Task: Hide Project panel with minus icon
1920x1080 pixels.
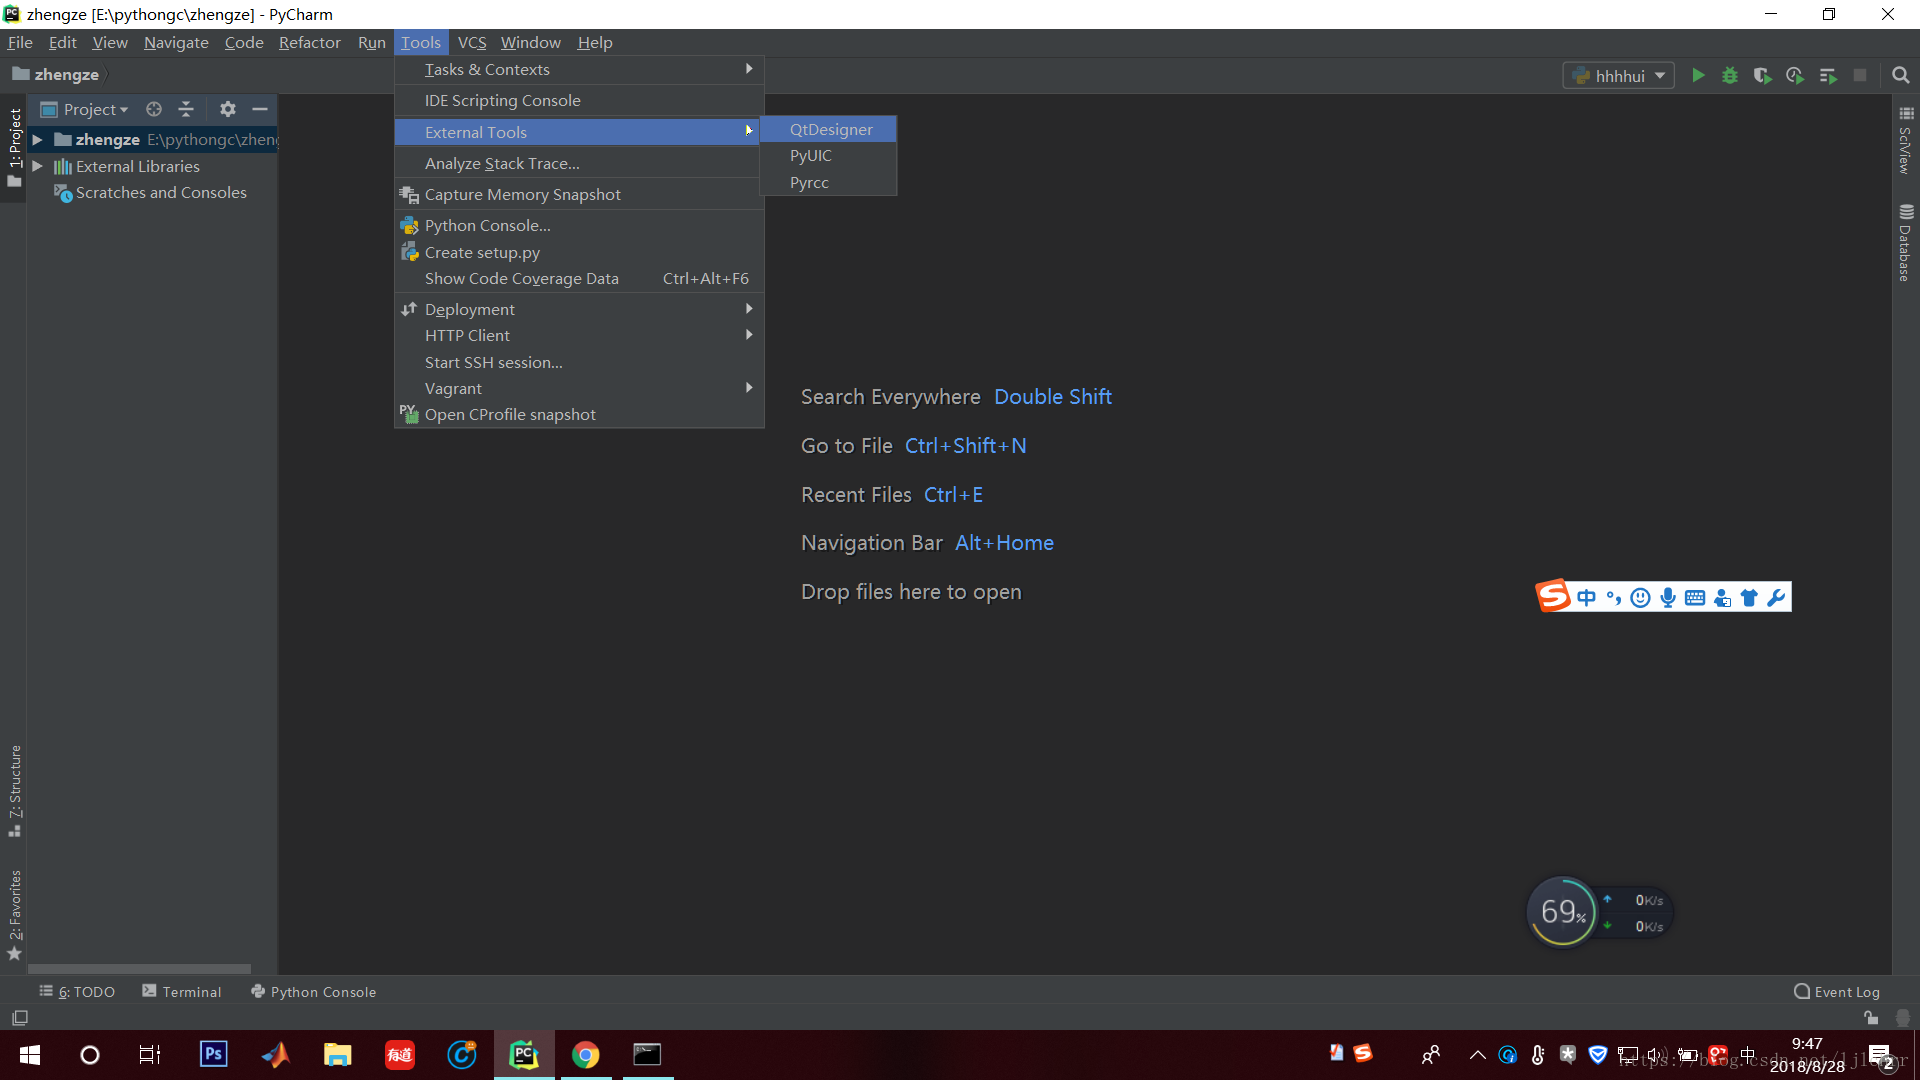Action: (260, 109)
